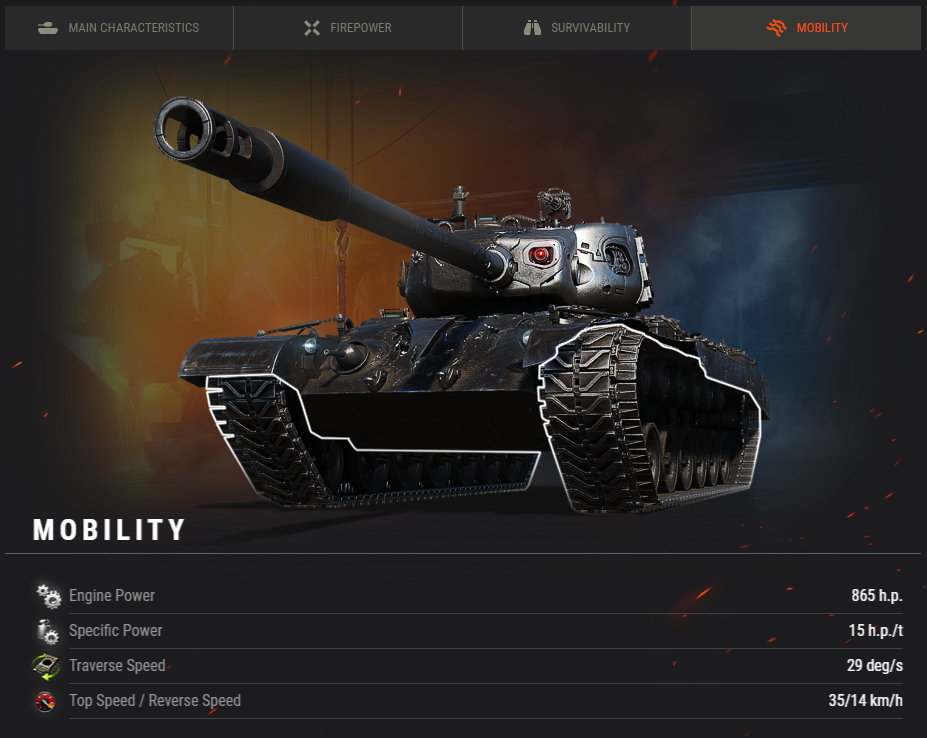Screen dimensions: 927x738
Task: Click the Mobility tab
Action: (806, 28)
